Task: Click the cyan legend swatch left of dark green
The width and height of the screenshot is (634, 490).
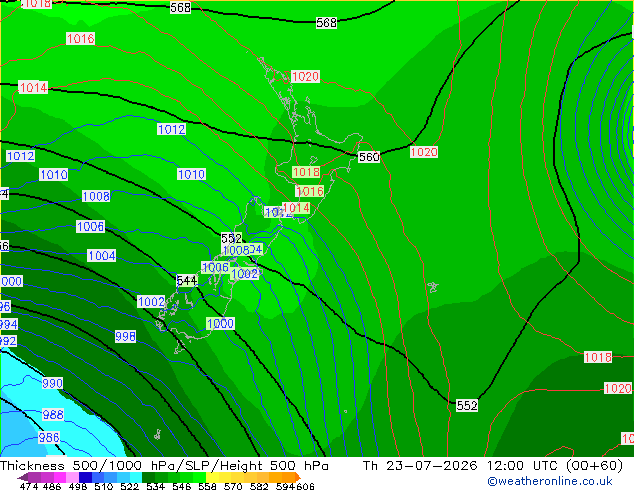Action: coord(136,477)
